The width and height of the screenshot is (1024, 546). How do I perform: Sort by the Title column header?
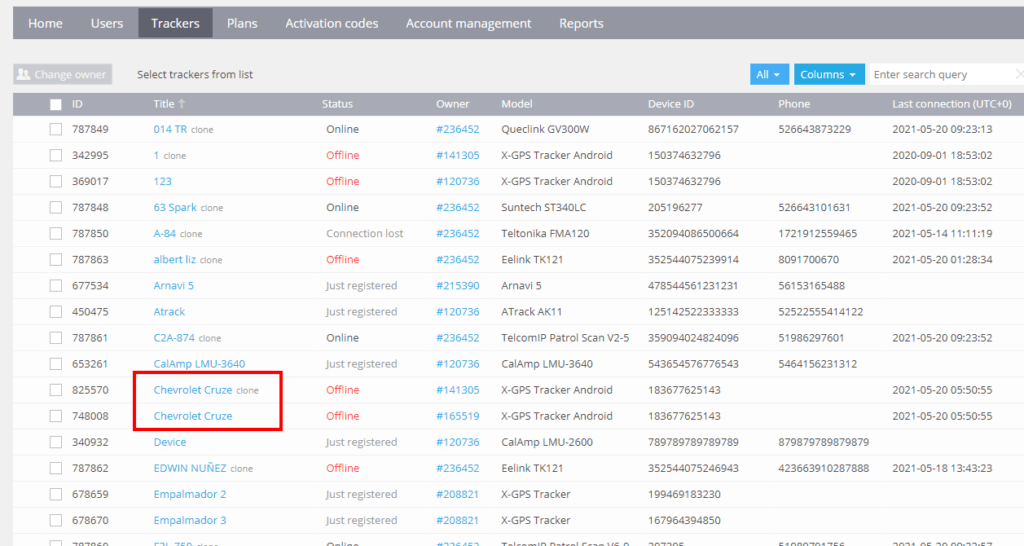click(x=164, y=104)
